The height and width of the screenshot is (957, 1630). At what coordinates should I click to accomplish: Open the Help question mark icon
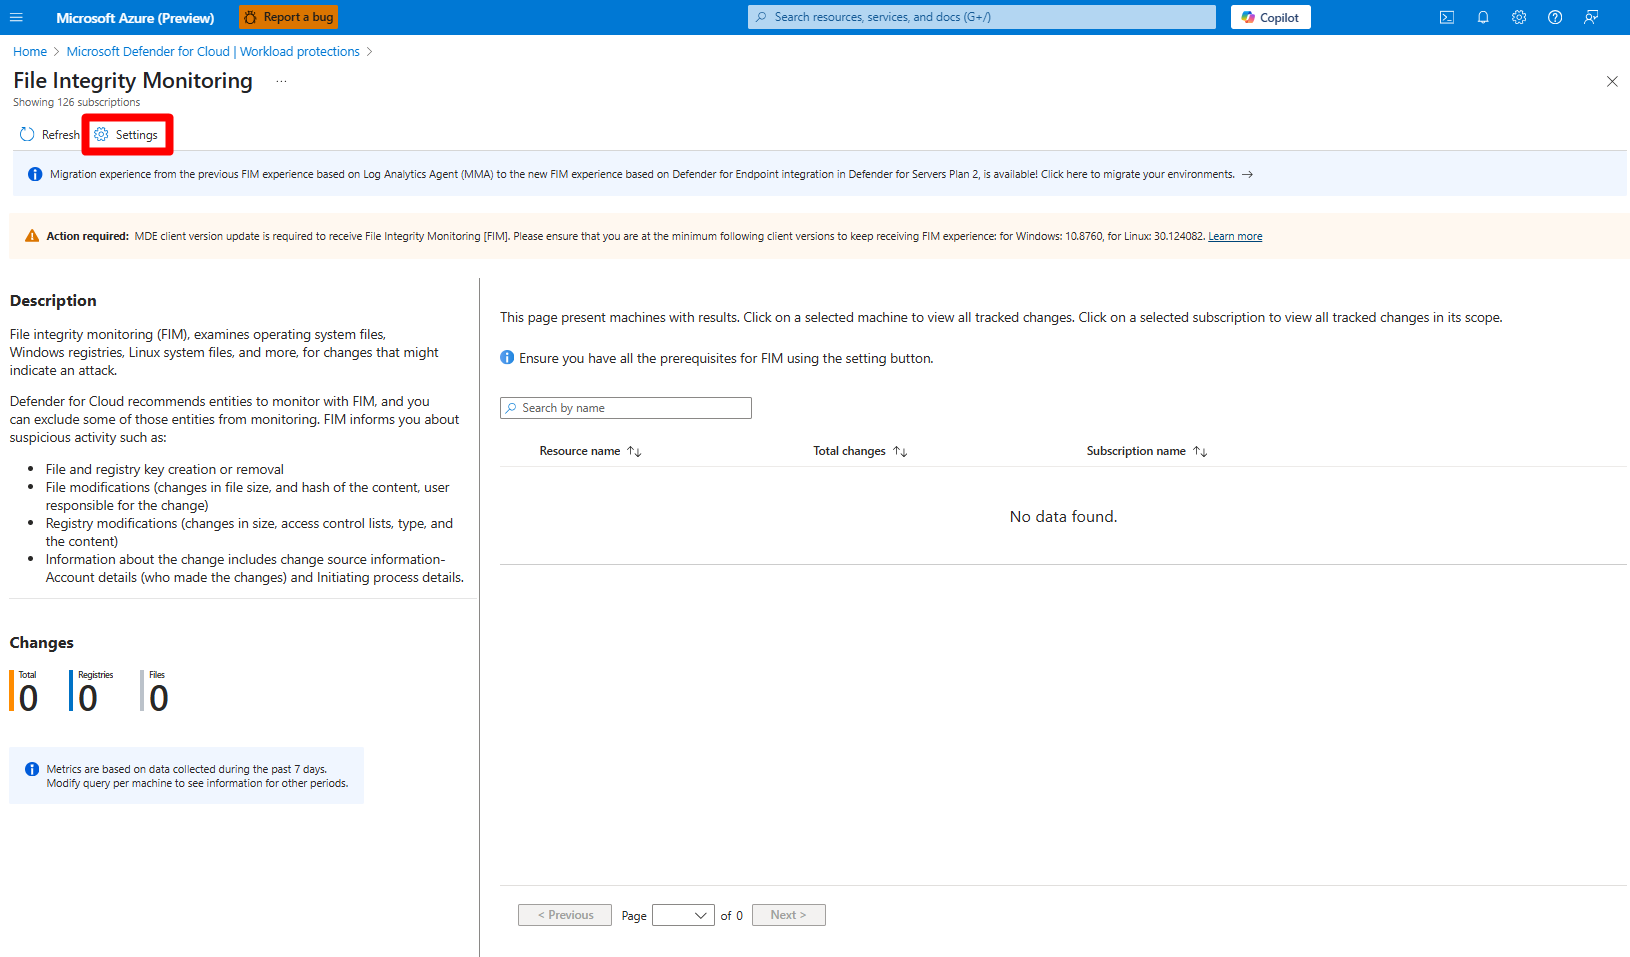tap(1555, 17)
